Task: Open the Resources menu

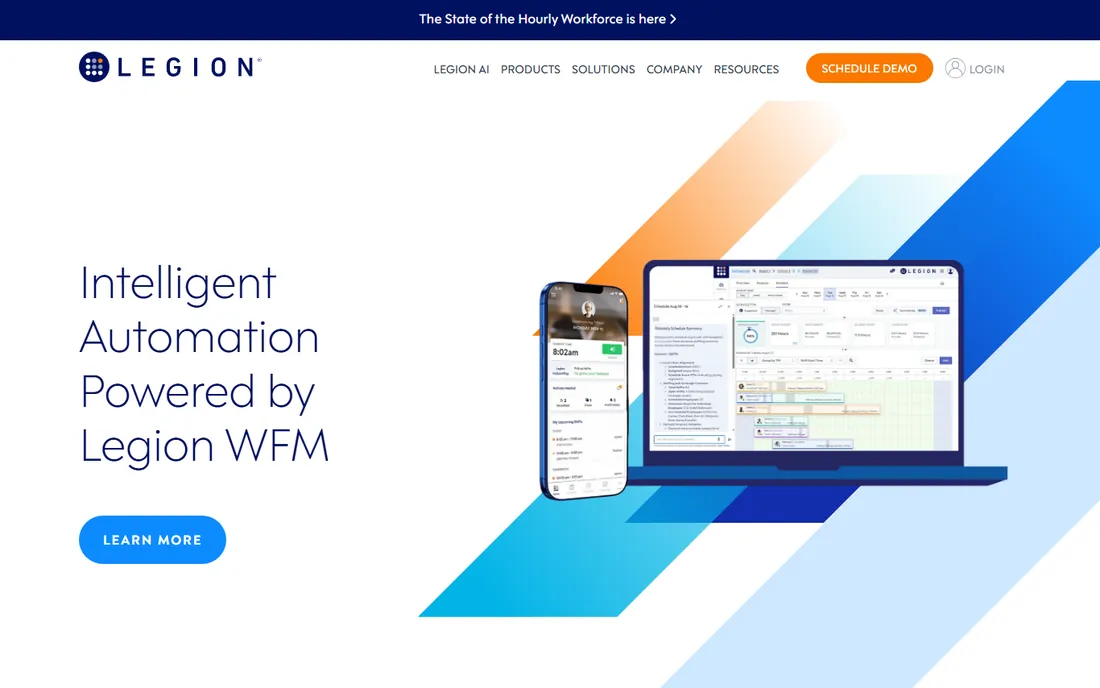Action: click(x=746, y=69)
